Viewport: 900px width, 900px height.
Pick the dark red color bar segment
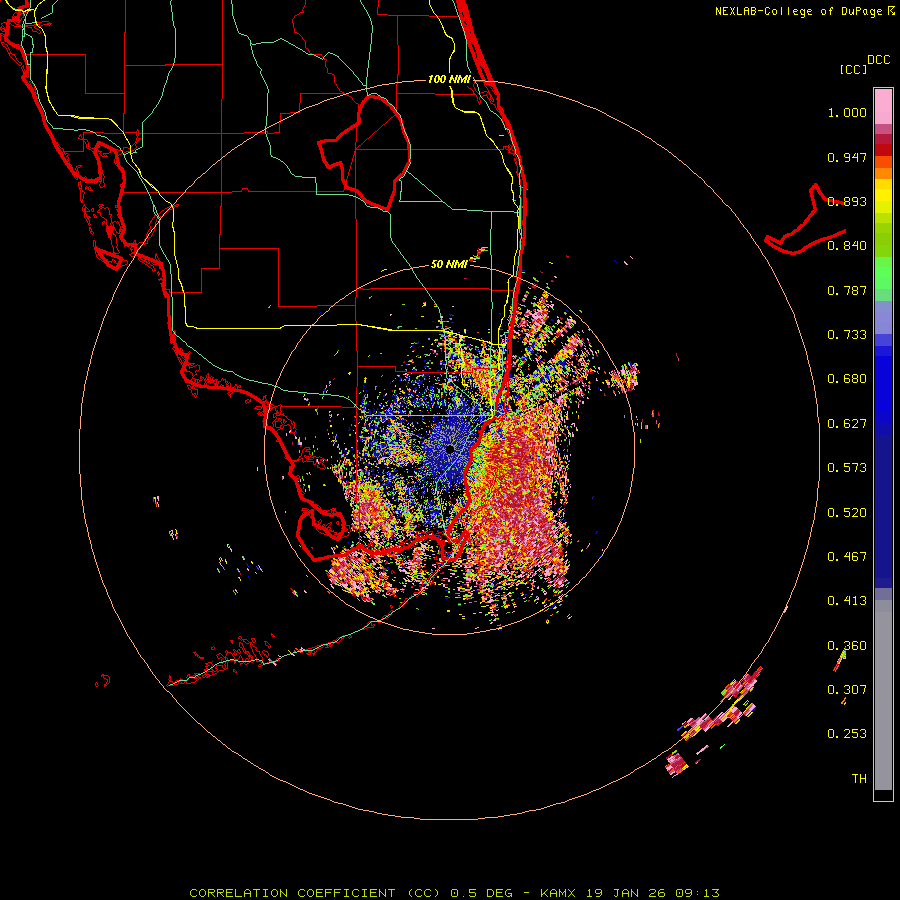point(883,150)
